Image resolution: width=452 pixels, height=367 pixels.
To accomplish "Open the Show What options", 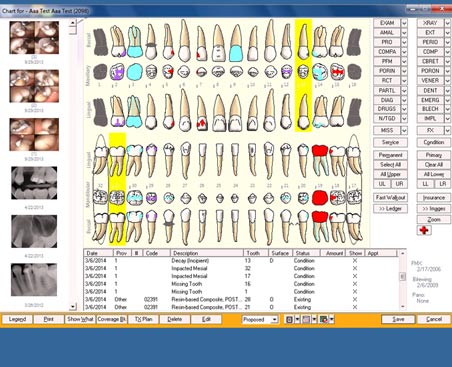I will pos(80,319).
